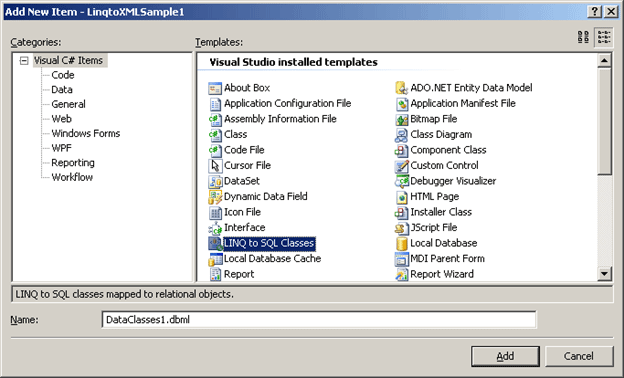Click the Component Class icon
The height and width of the screenshot is (378, 624).
[x=401, y=150]
